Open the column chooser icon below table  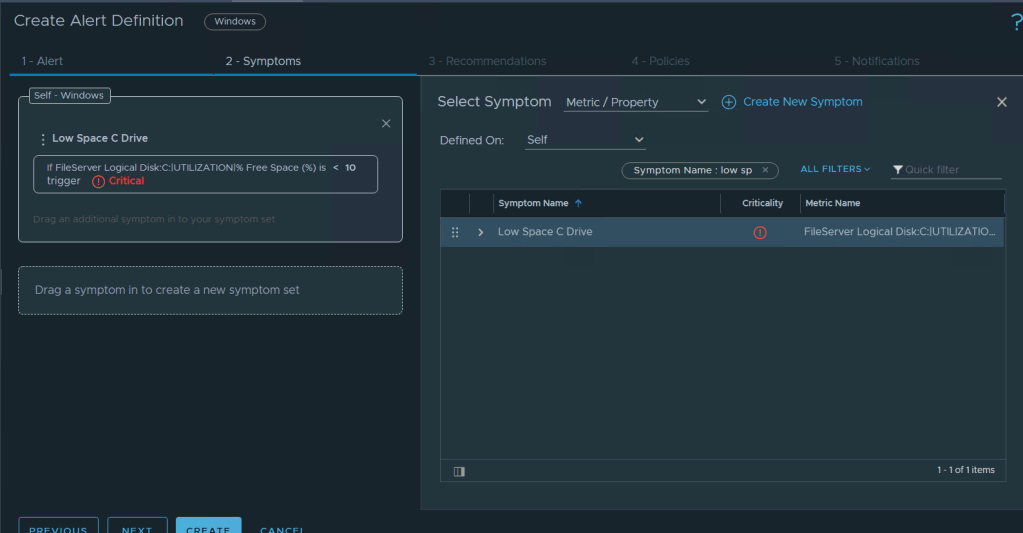coord(459,471)
